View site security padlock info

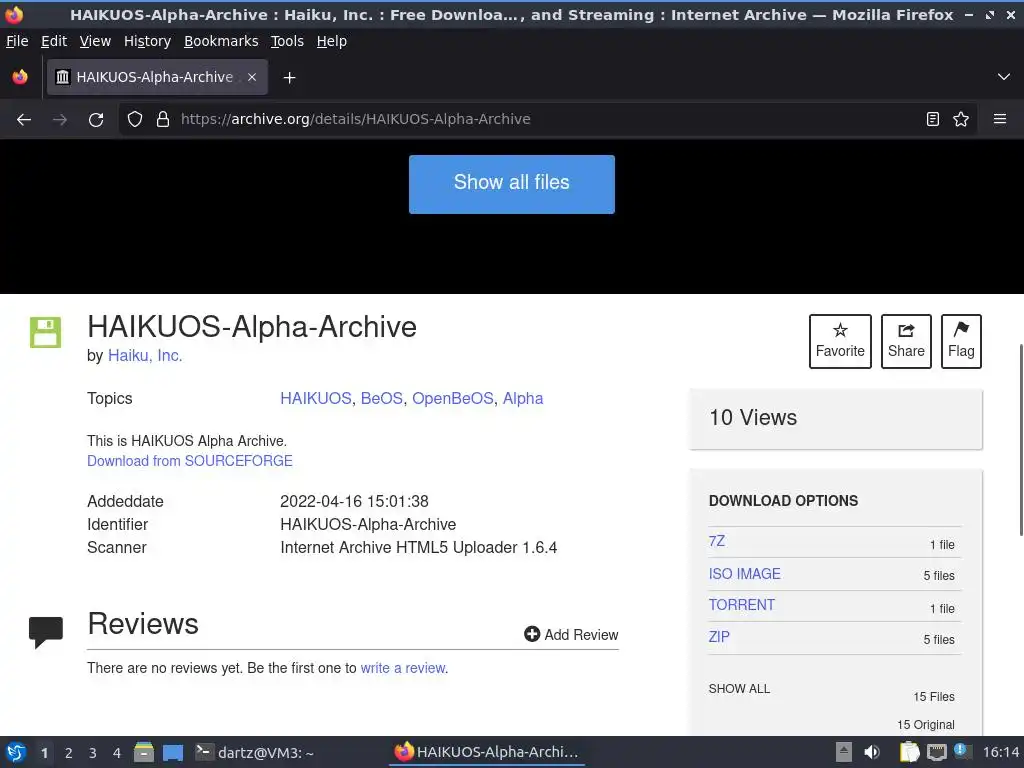coord(163,119)
